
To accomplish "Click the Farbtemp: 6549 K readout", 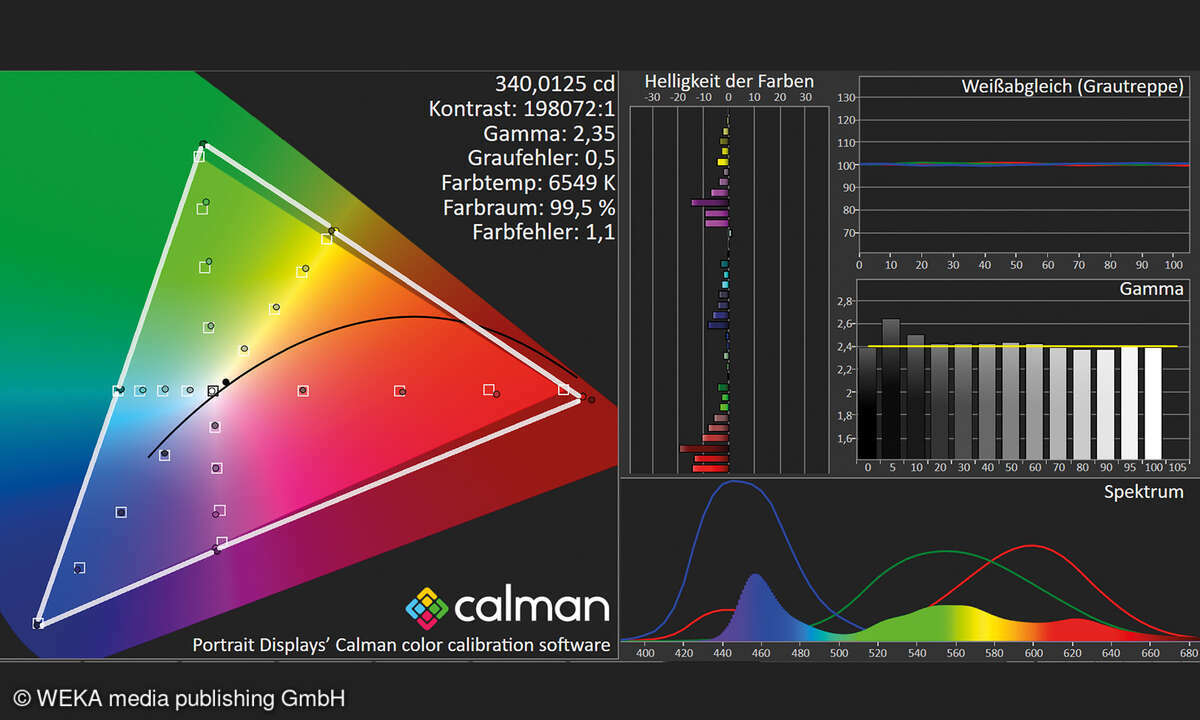I will tap(527, 183).
